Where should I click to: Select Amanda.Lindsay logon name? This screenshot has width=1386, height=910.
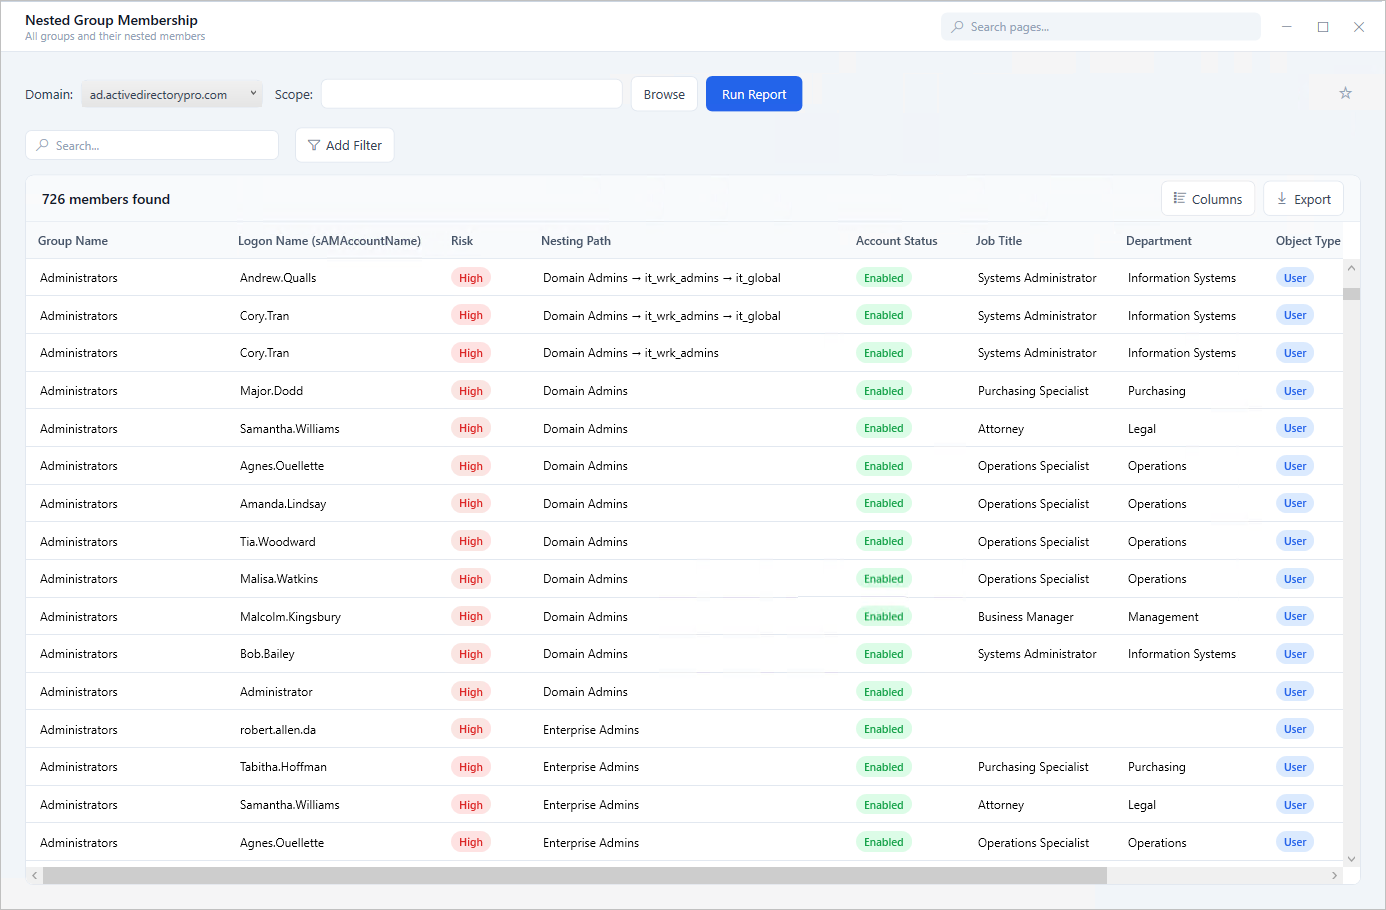click(283, 504)
